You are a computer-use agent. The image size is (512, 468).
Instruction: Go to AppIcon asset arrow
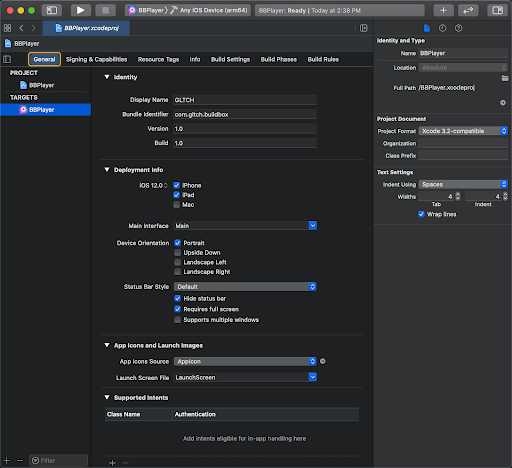[x=323, y=361]
